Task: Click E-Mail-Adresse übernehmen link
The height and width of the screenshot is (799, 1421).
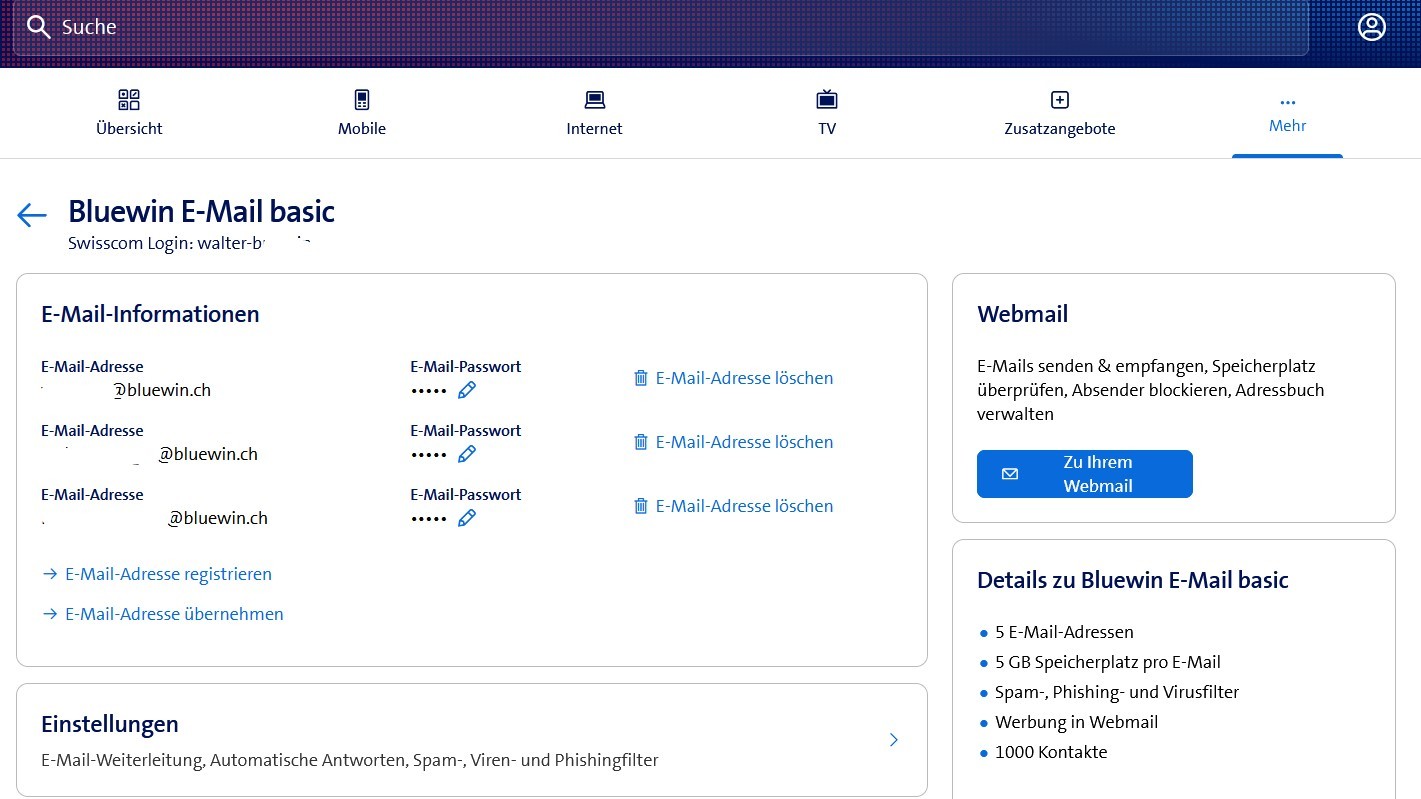Action: point(174,614)
